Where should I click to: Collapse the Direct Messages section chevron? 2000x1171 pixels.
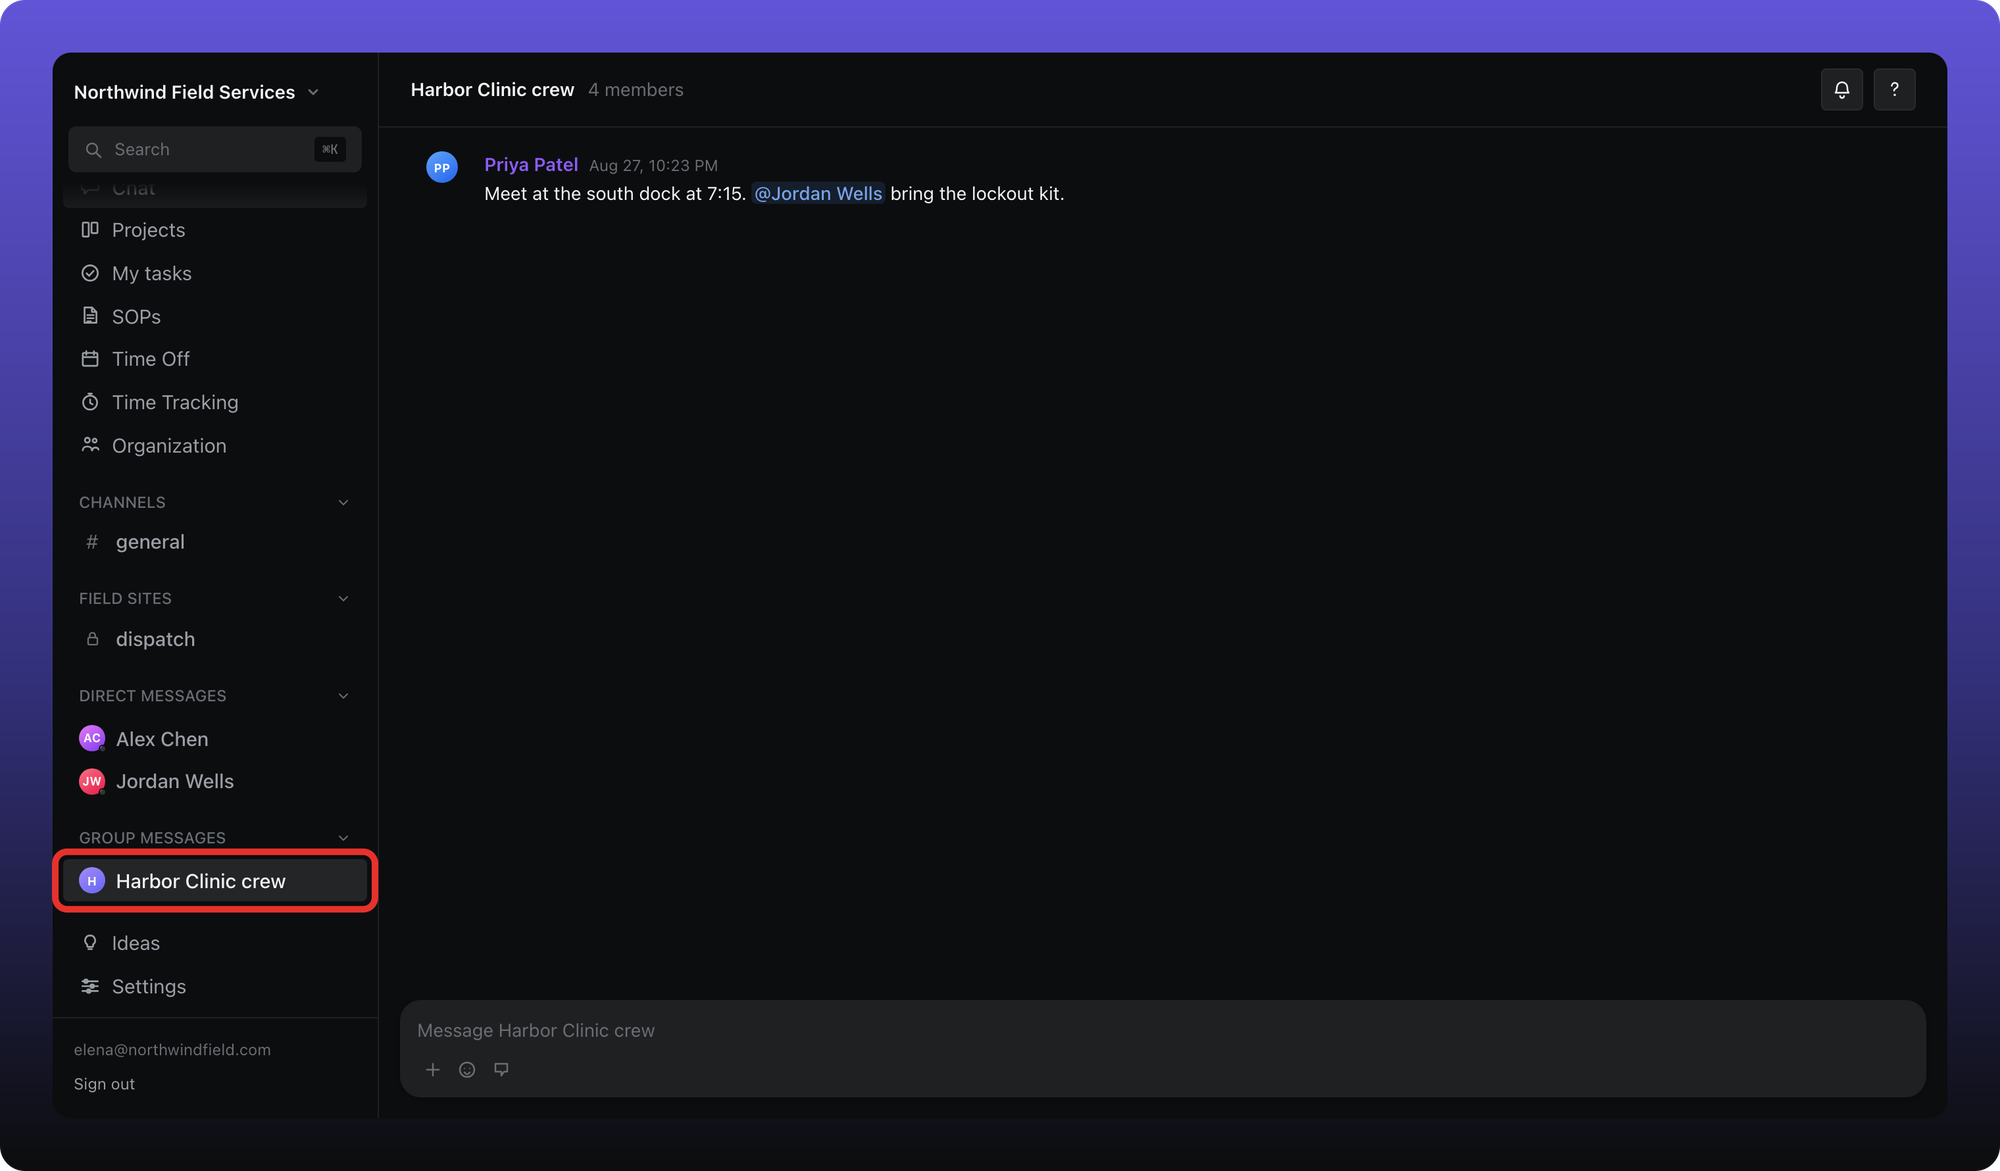[343, 696]
